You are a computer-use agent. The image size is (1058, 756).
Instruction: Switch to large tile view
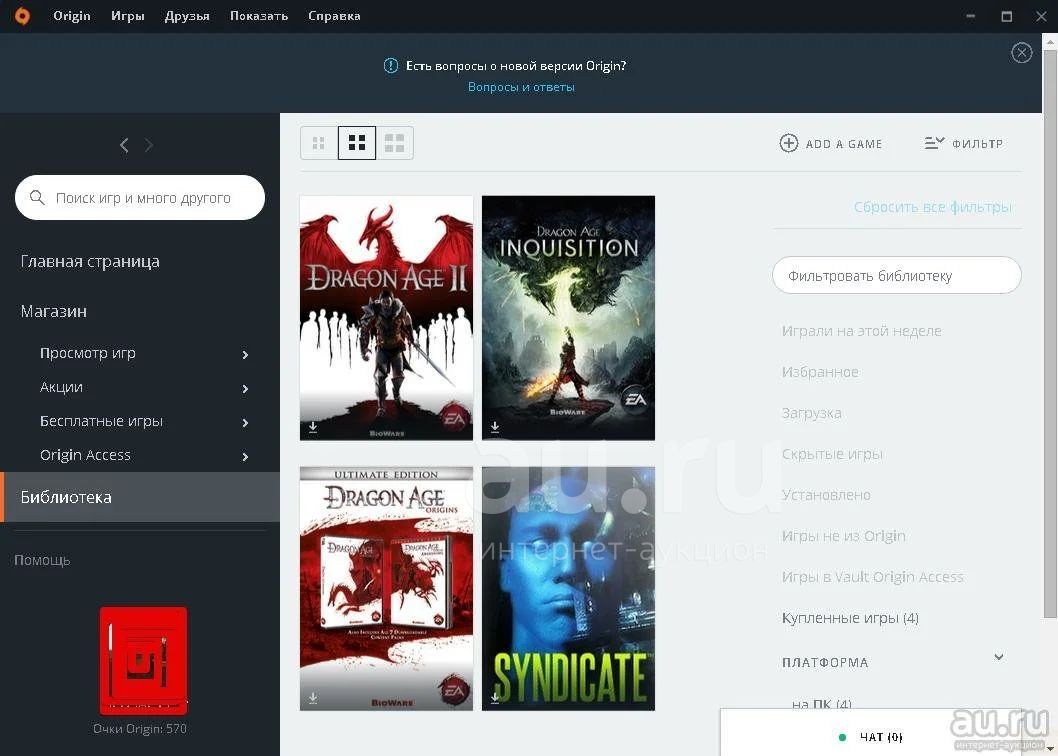[x=395, y=143]
